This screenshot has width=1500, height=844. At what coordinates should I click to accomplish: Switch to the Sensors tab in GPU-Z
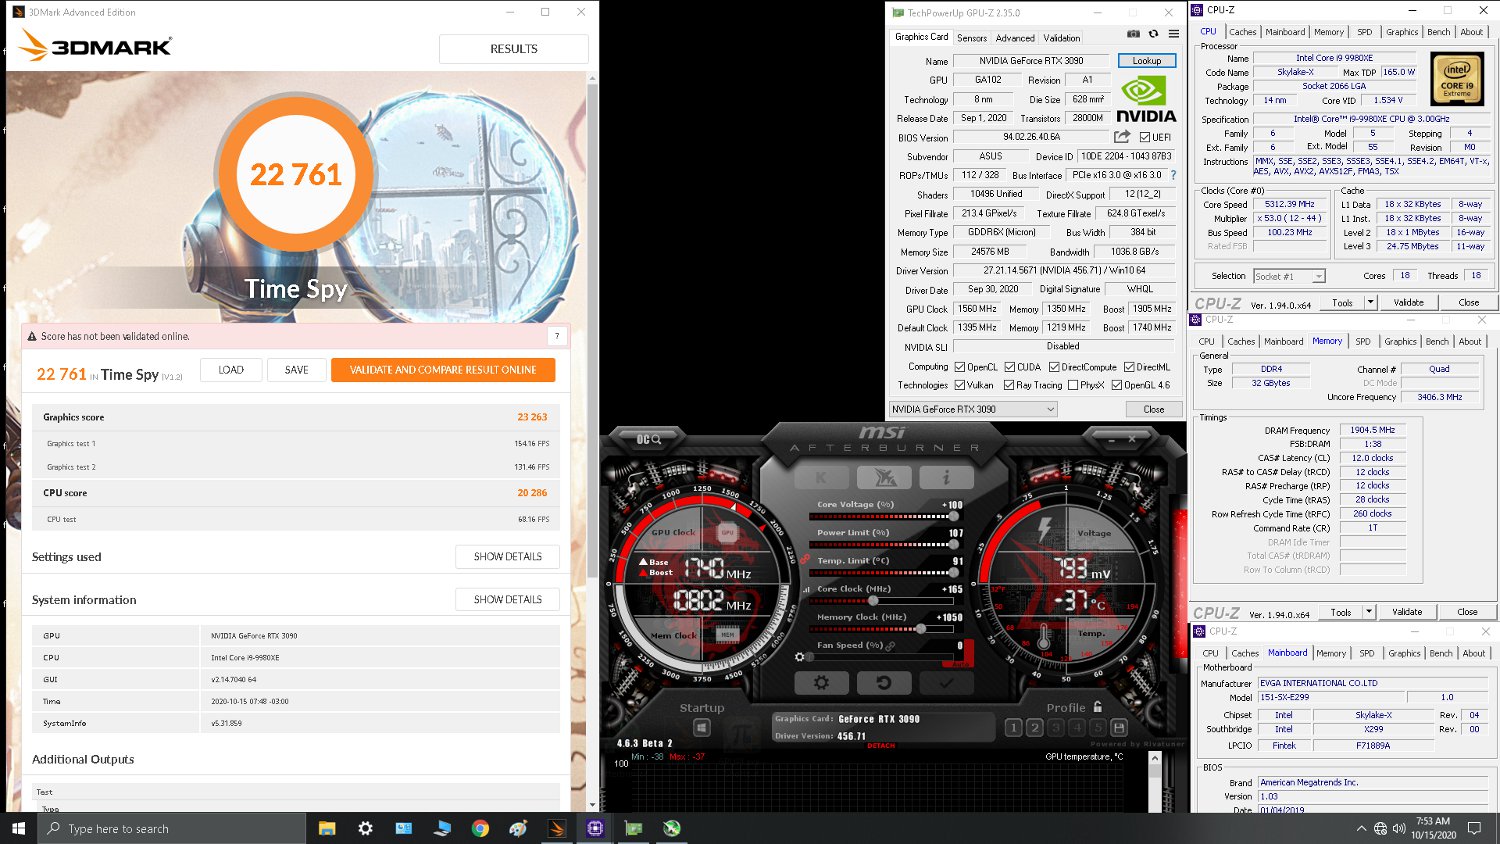pos(972,38)
